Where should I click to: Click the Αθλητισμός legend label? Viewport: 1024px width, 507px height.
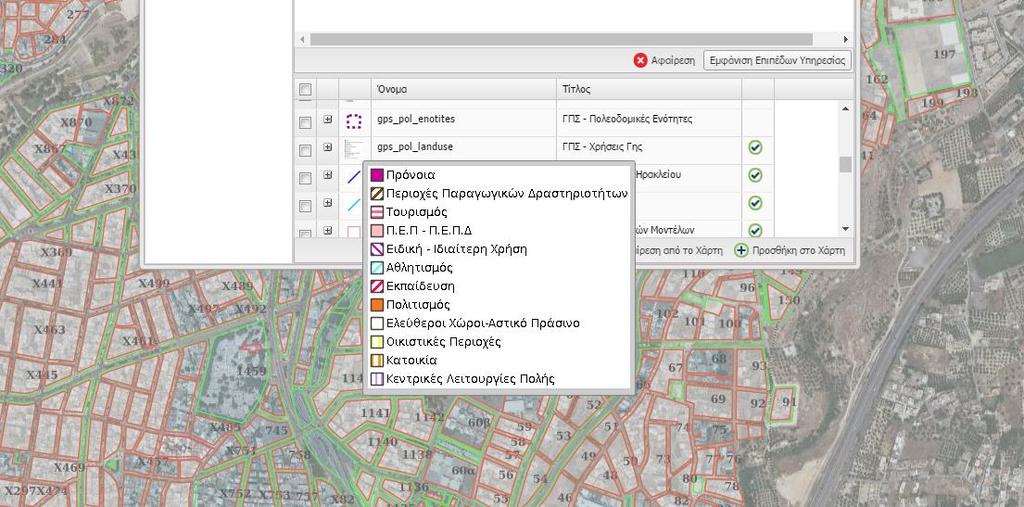click(419, 268)
